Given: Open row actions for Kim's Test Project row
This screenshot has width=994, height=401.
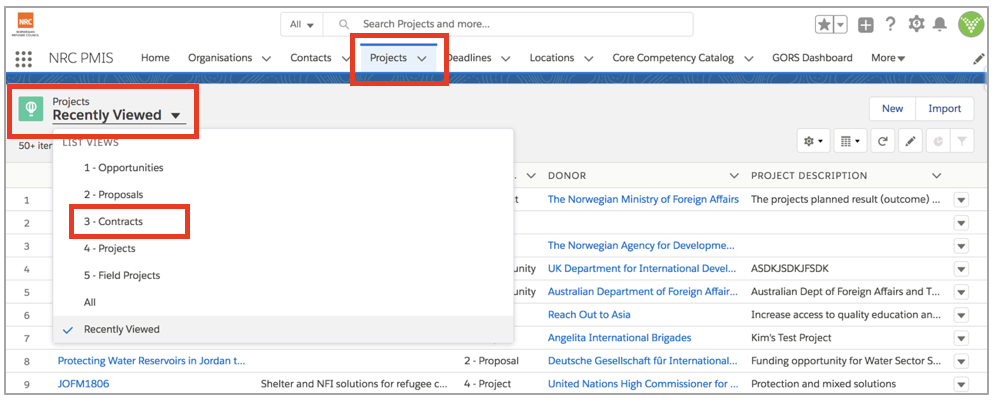Looking at the screenshot, I should point(961,338).
